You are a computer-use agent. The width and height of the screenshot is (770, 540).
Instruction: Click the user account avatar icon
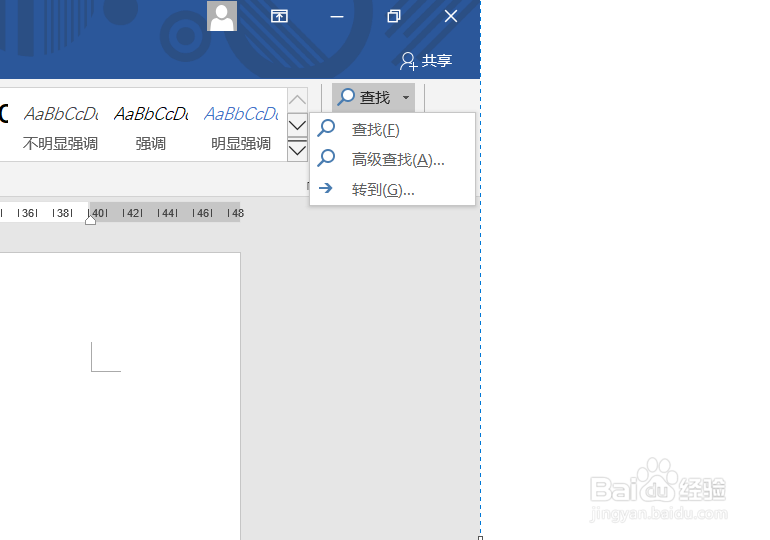221,16
